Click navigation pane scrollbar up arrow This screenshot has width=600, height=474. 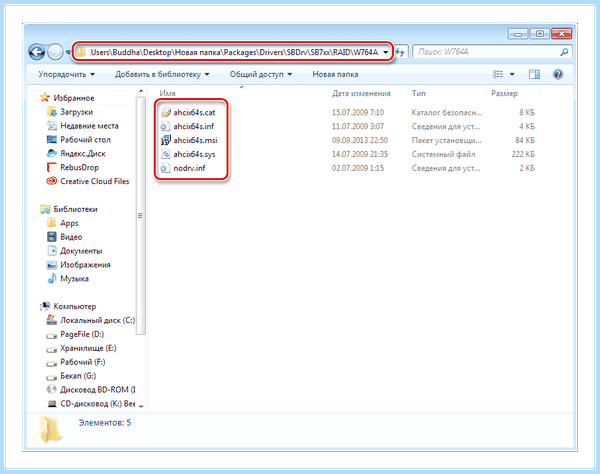(141, 91)
